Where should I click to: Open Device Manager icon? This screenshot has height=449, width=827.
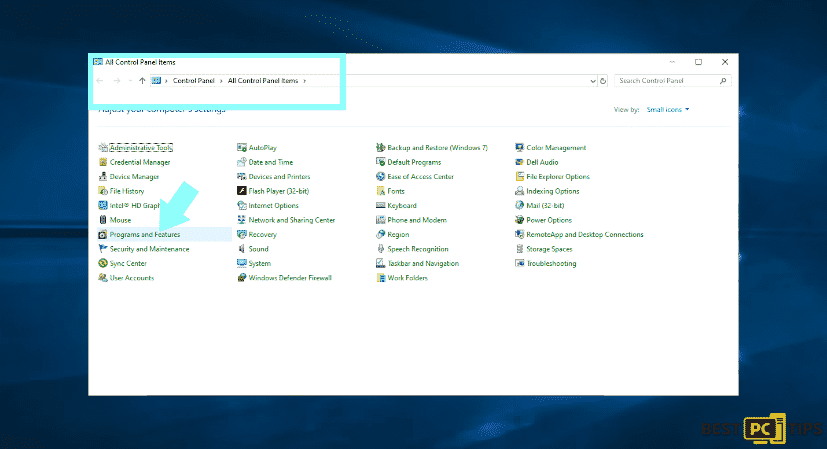(x=103, y=177)
